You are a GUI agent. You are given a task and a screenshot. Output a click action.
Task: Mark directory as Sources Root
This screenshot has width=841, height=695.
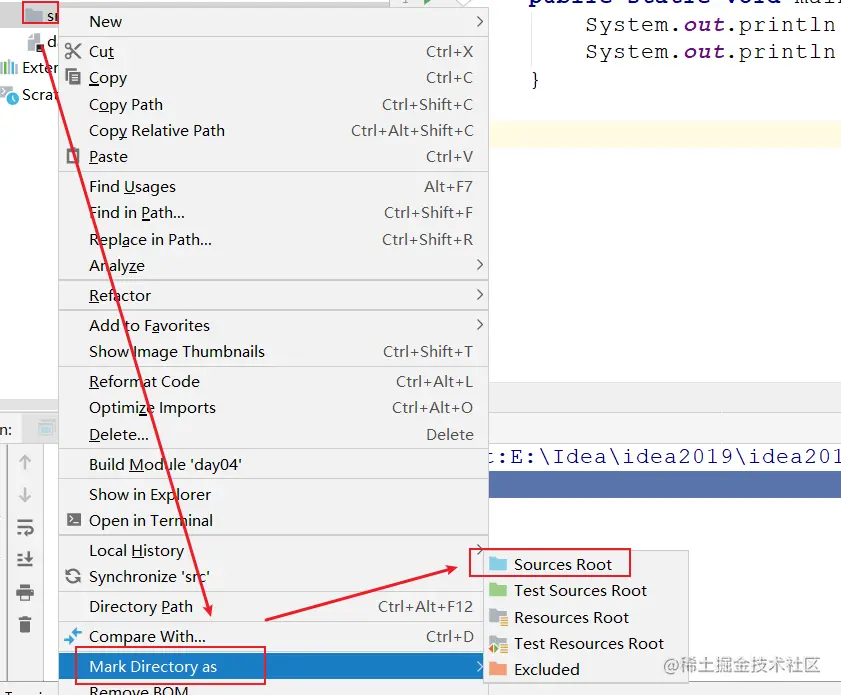point(586,564)
